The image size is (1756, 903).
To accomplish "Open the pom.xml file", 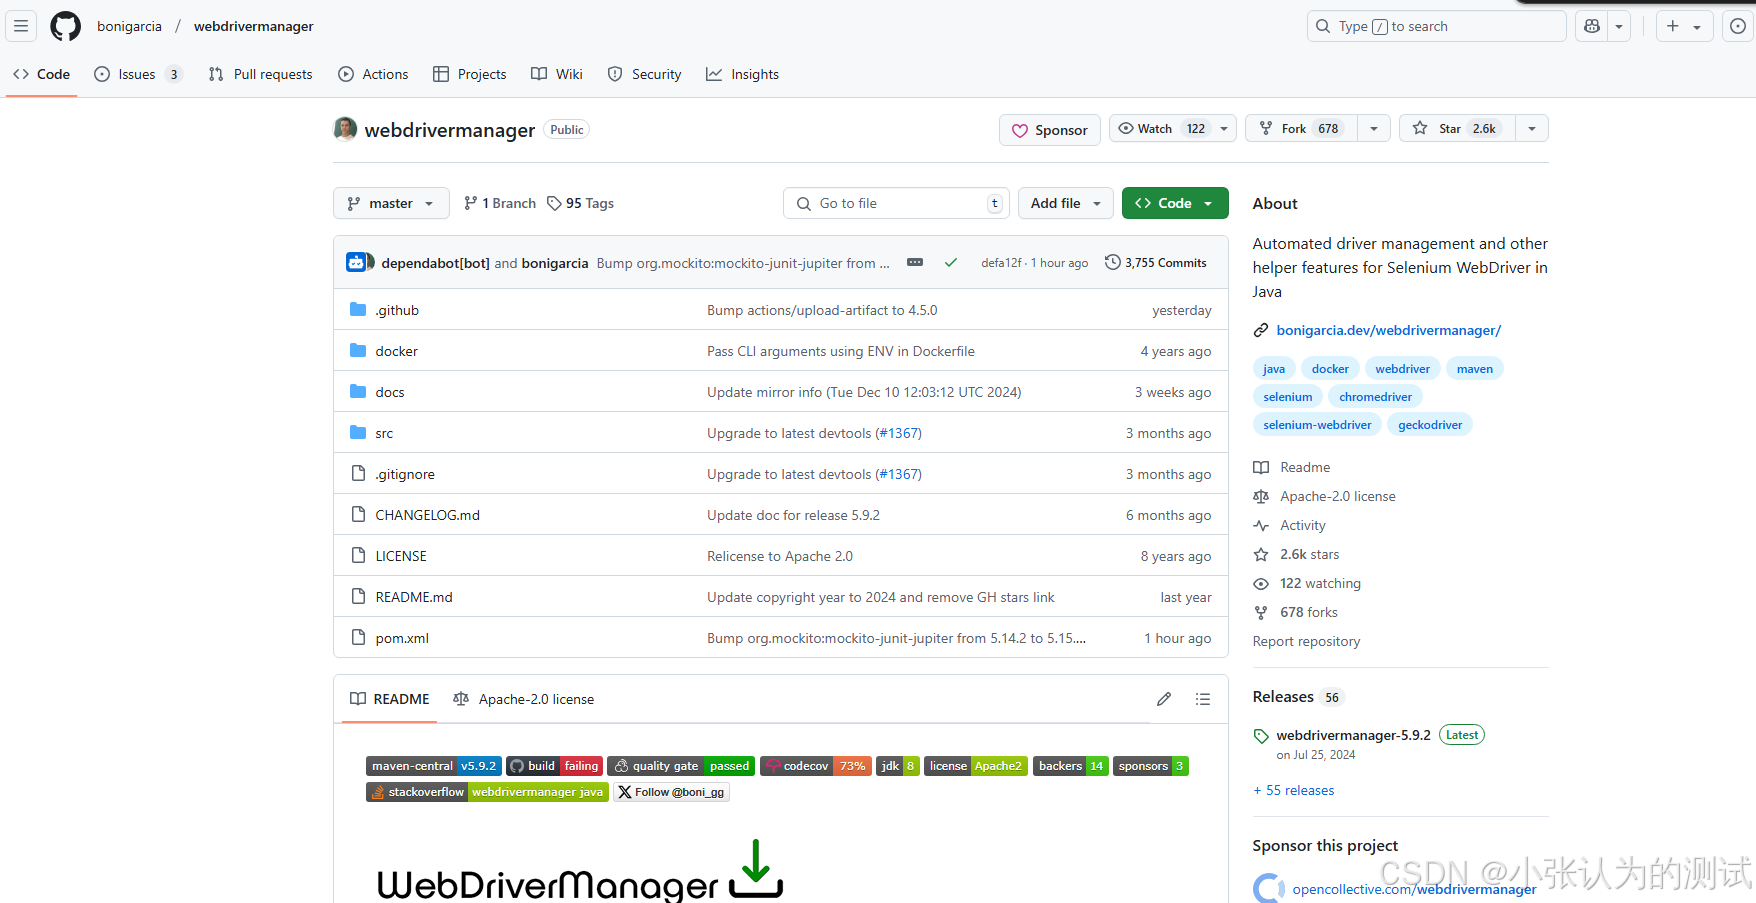I will [402, 638].
